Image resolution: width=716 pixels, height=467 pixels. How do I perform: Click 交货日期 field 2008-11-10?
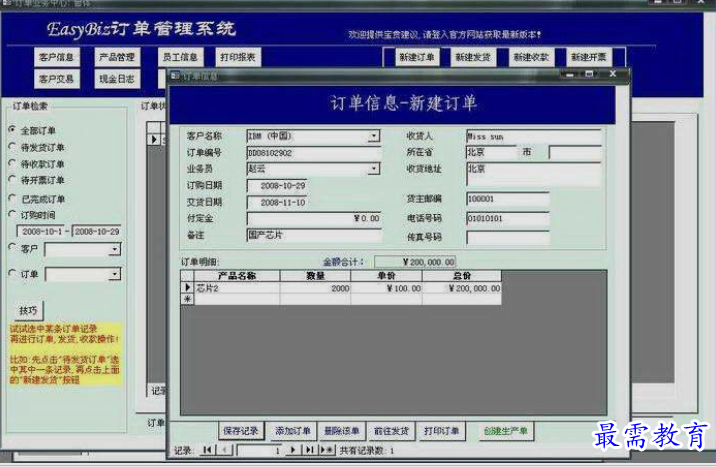pos(277,202)
